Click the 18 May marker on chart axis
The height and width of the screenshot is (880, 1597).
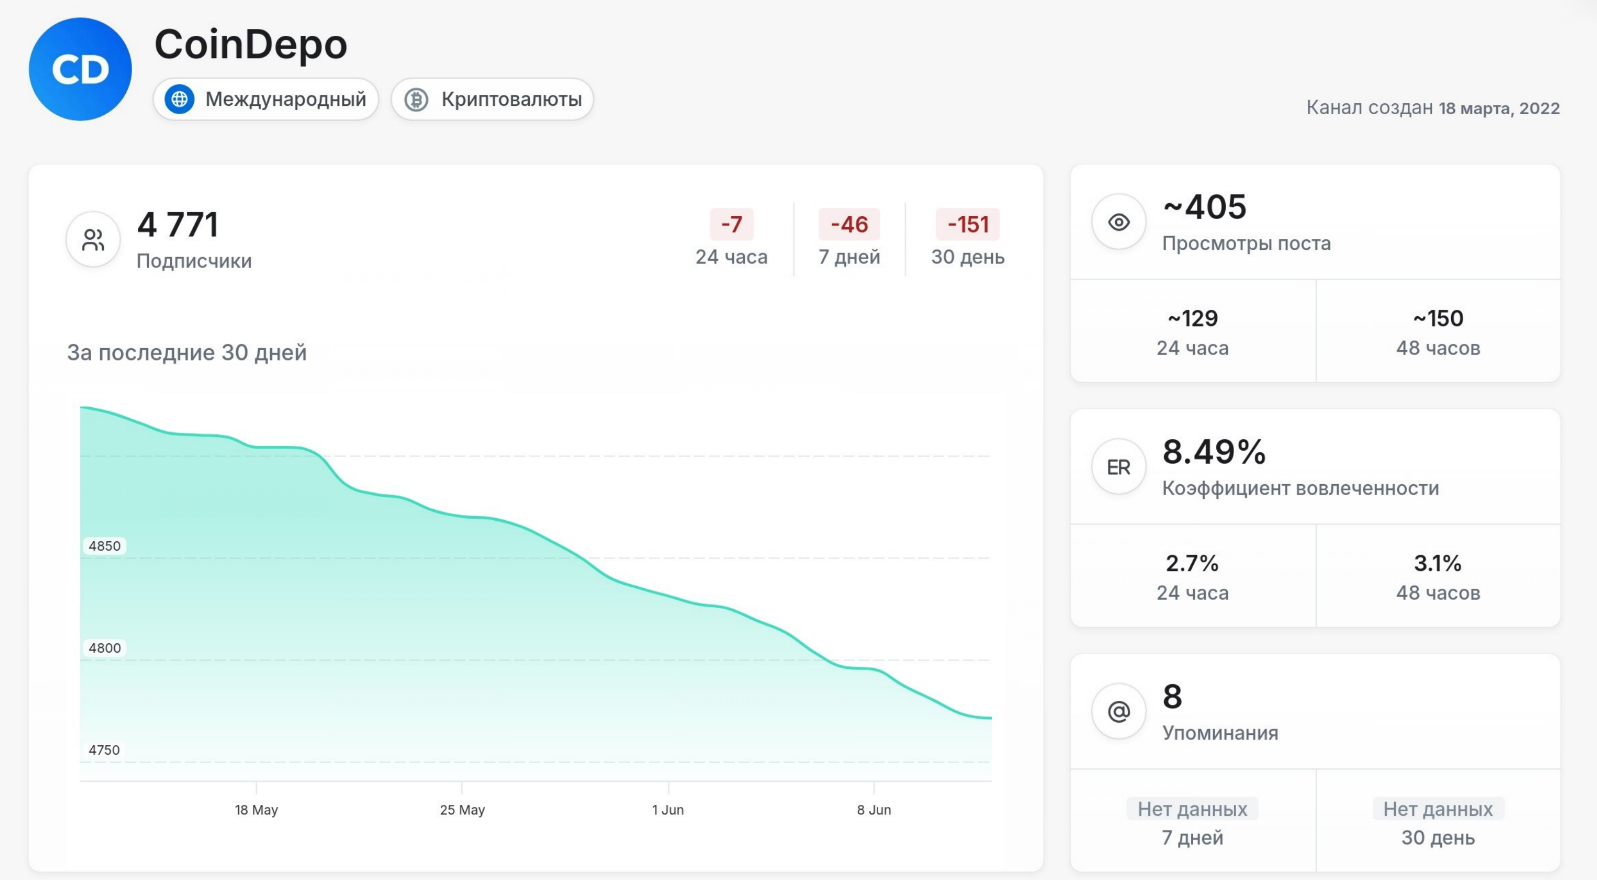pos(256,810)
